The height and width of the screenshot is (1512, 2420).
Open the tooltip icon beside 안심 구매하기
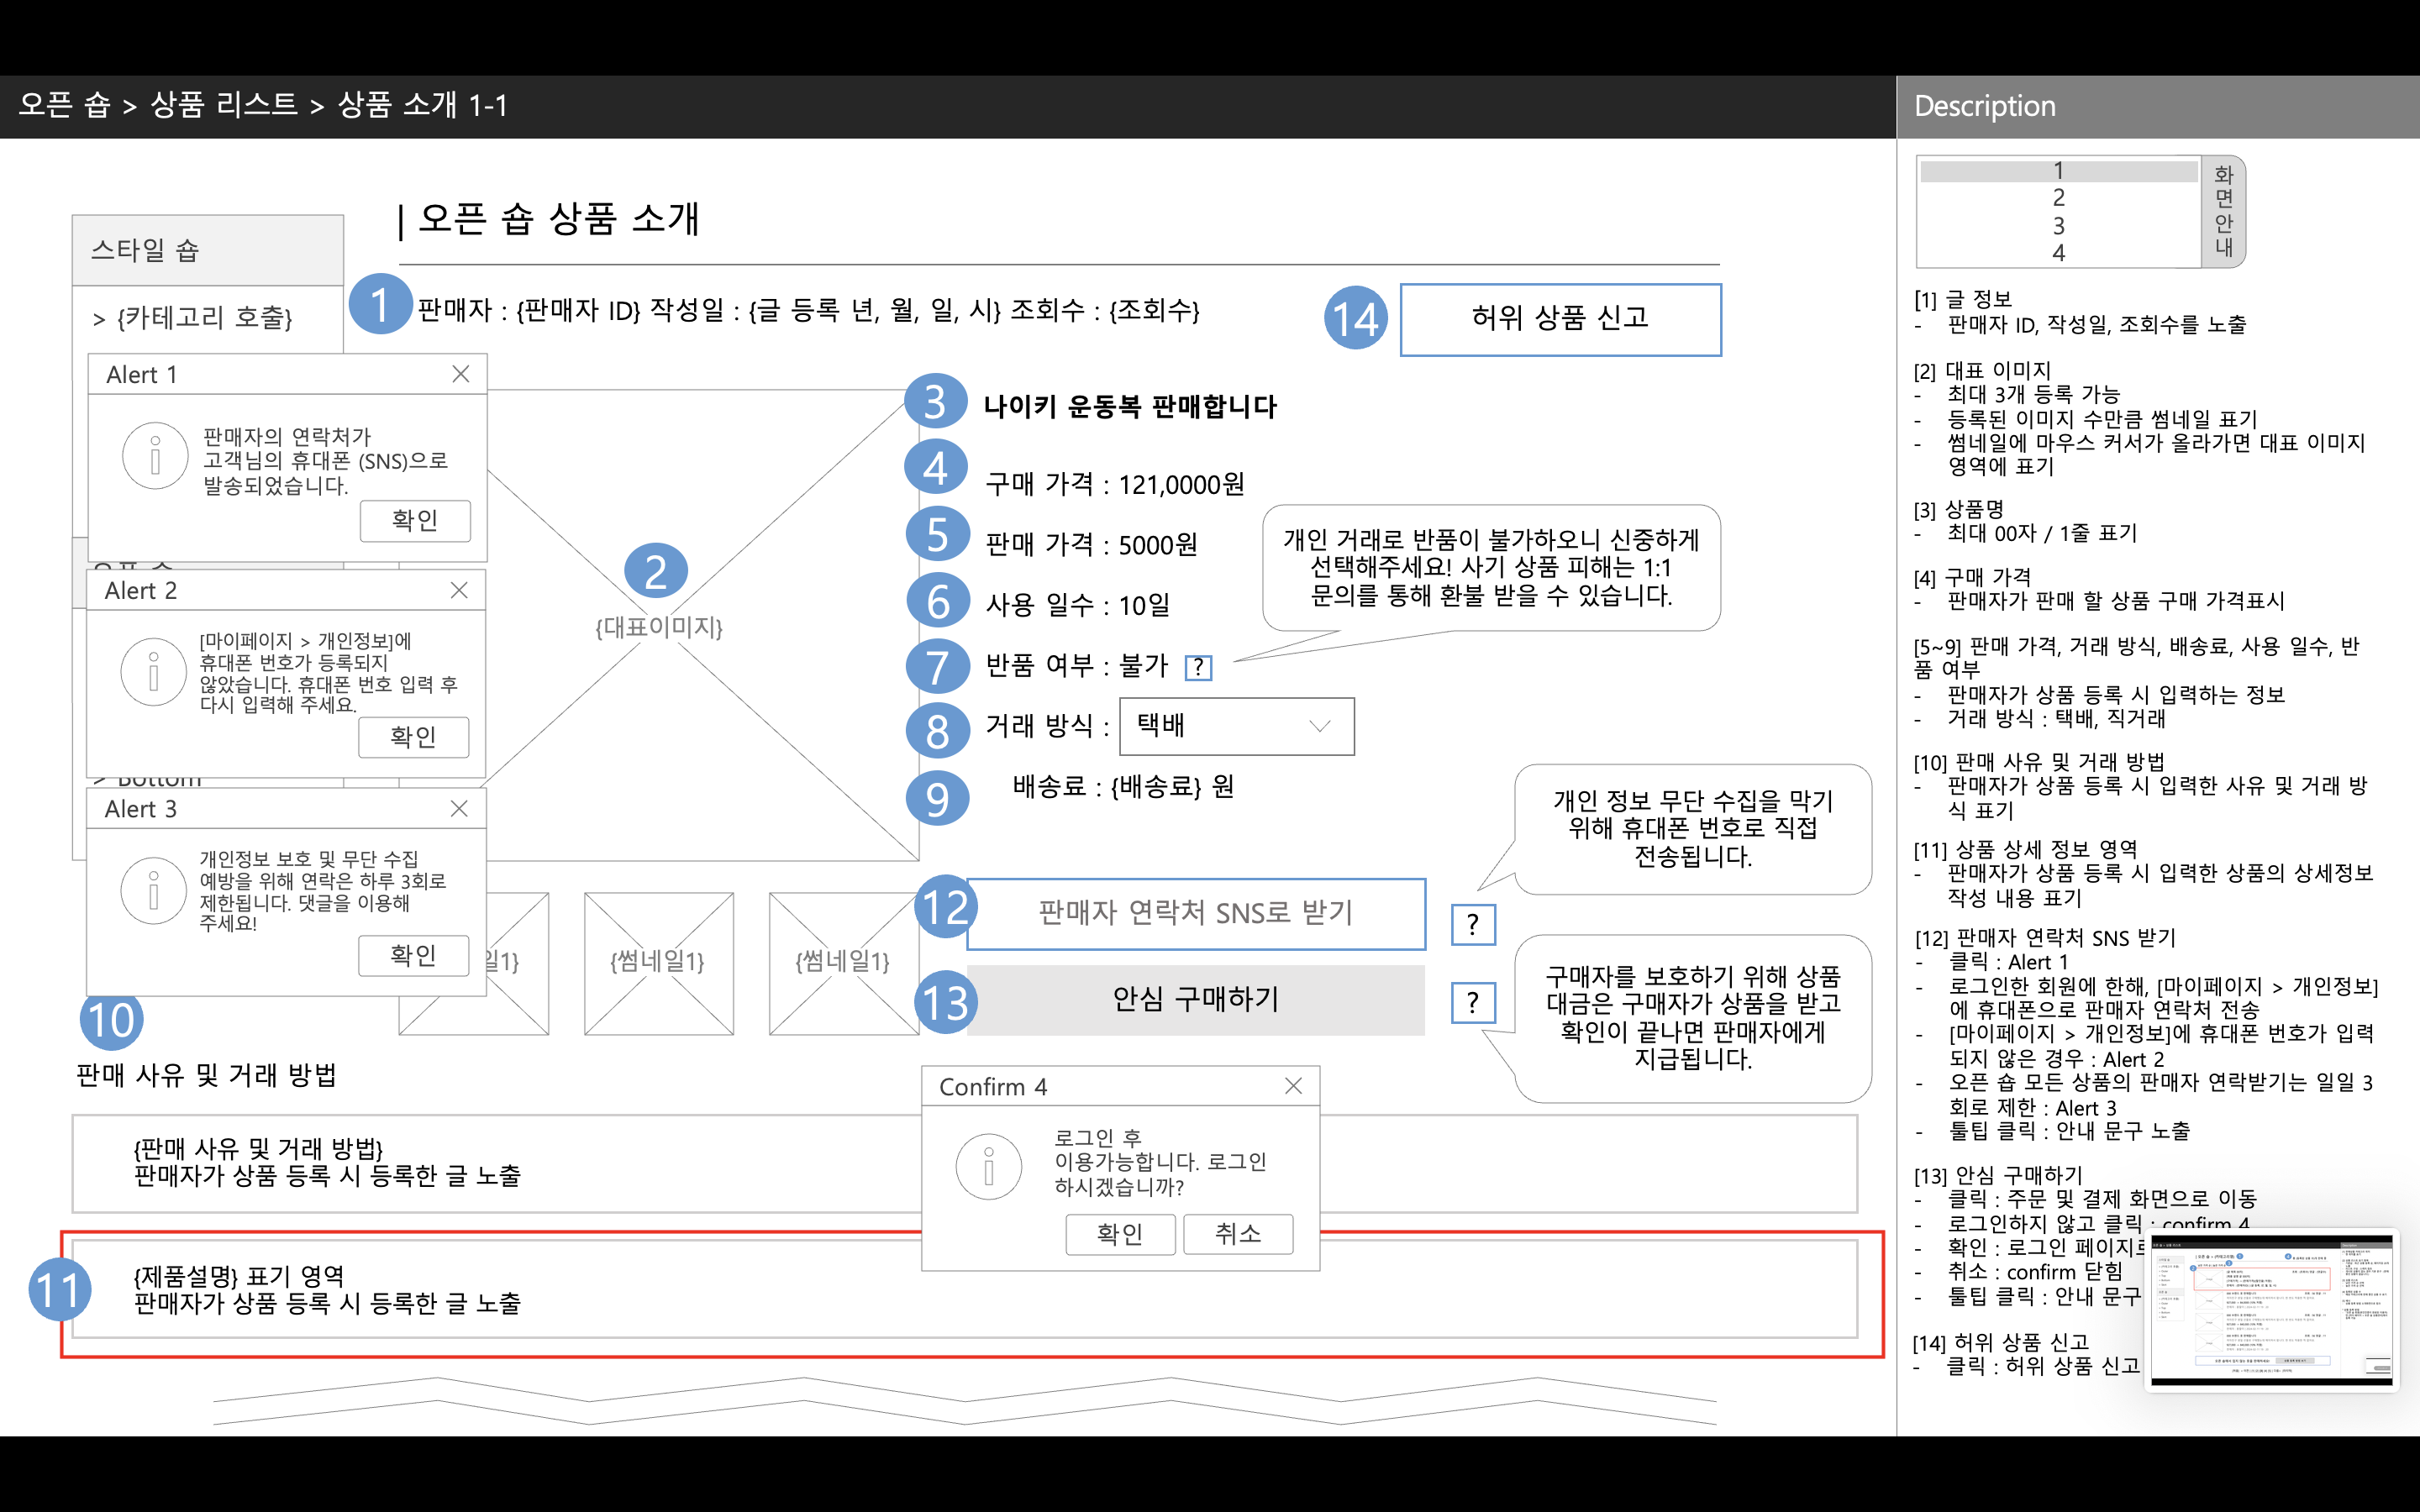tap(1473, 1002)
